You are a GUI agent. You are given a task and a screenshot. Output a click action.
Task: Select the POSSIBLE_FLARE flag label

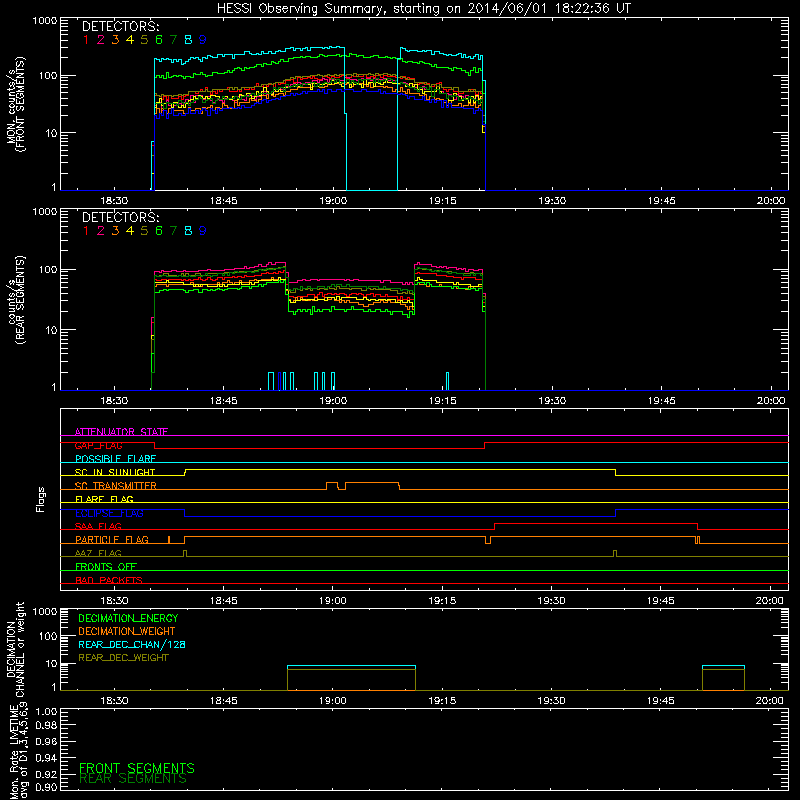[115, 459]
